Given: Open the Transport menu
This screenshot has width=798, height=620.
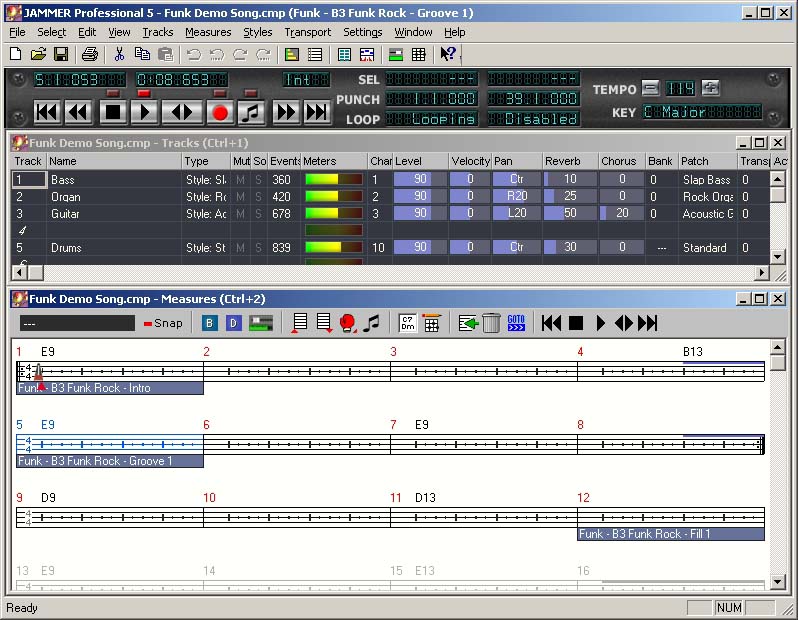Looking at the screenshot, I should click(307, 32).
